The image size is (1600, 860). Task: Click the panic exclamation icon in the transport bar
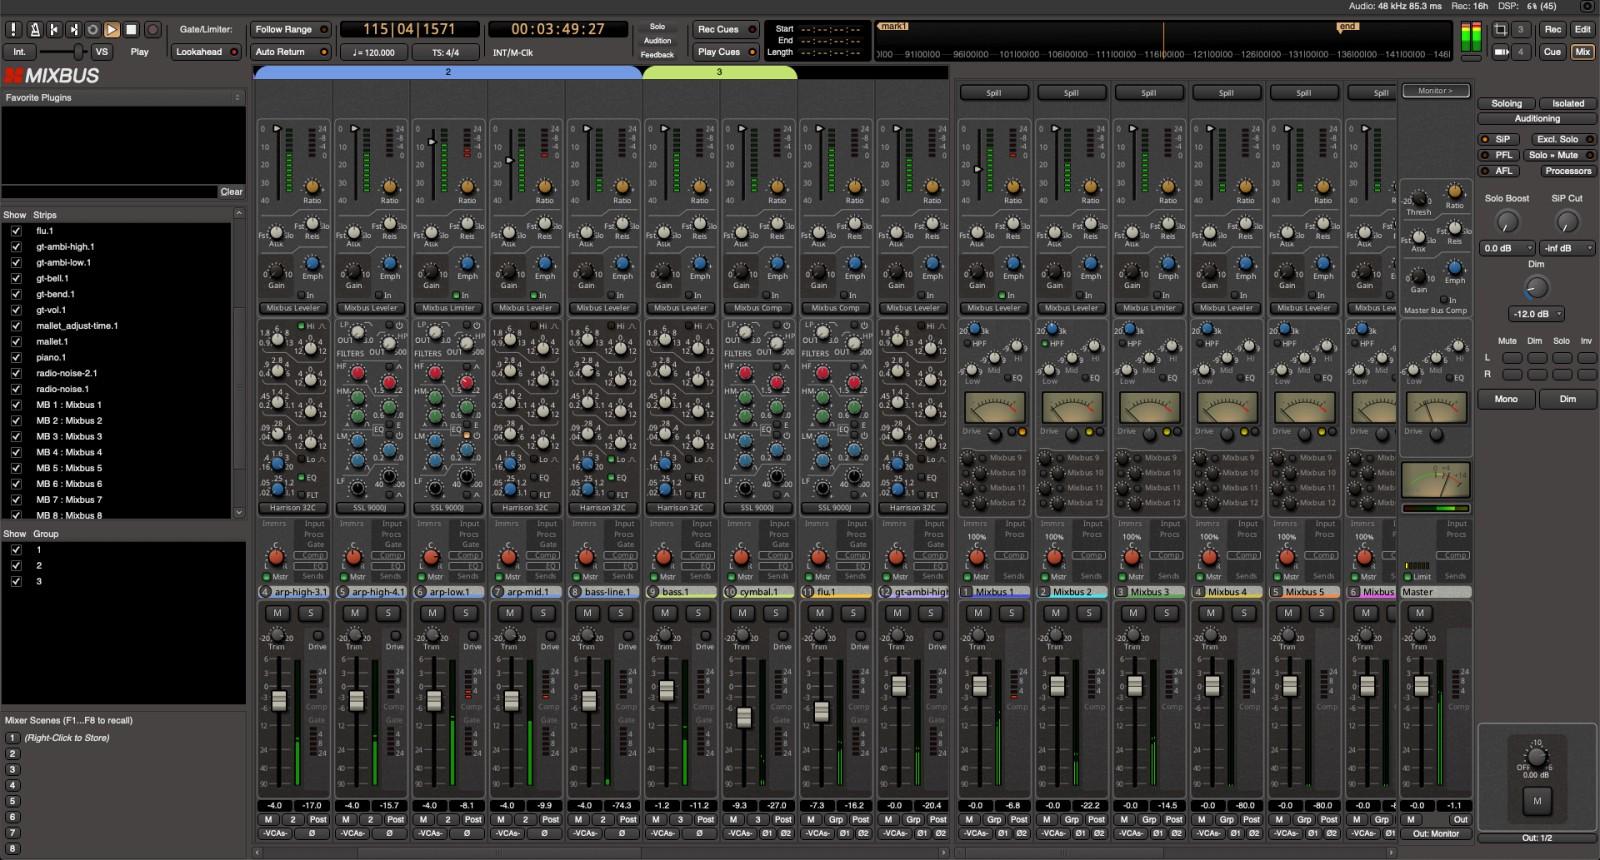14,30
